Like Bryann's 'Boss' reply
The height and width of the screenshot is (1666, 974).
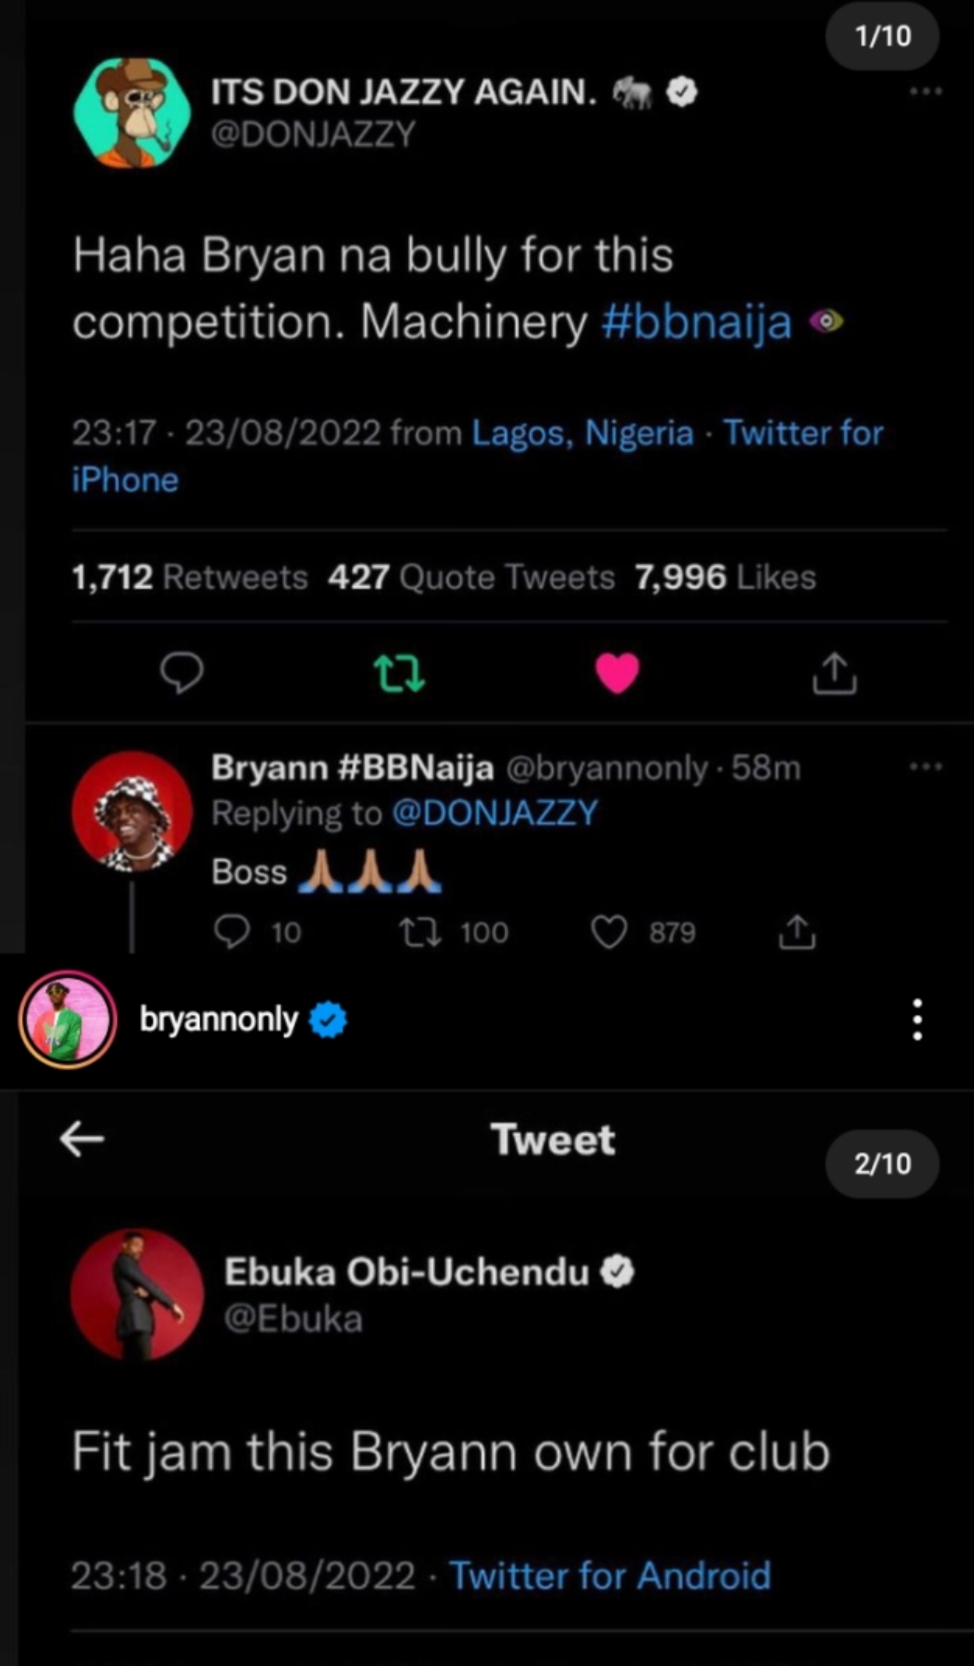tap(609, 932)
